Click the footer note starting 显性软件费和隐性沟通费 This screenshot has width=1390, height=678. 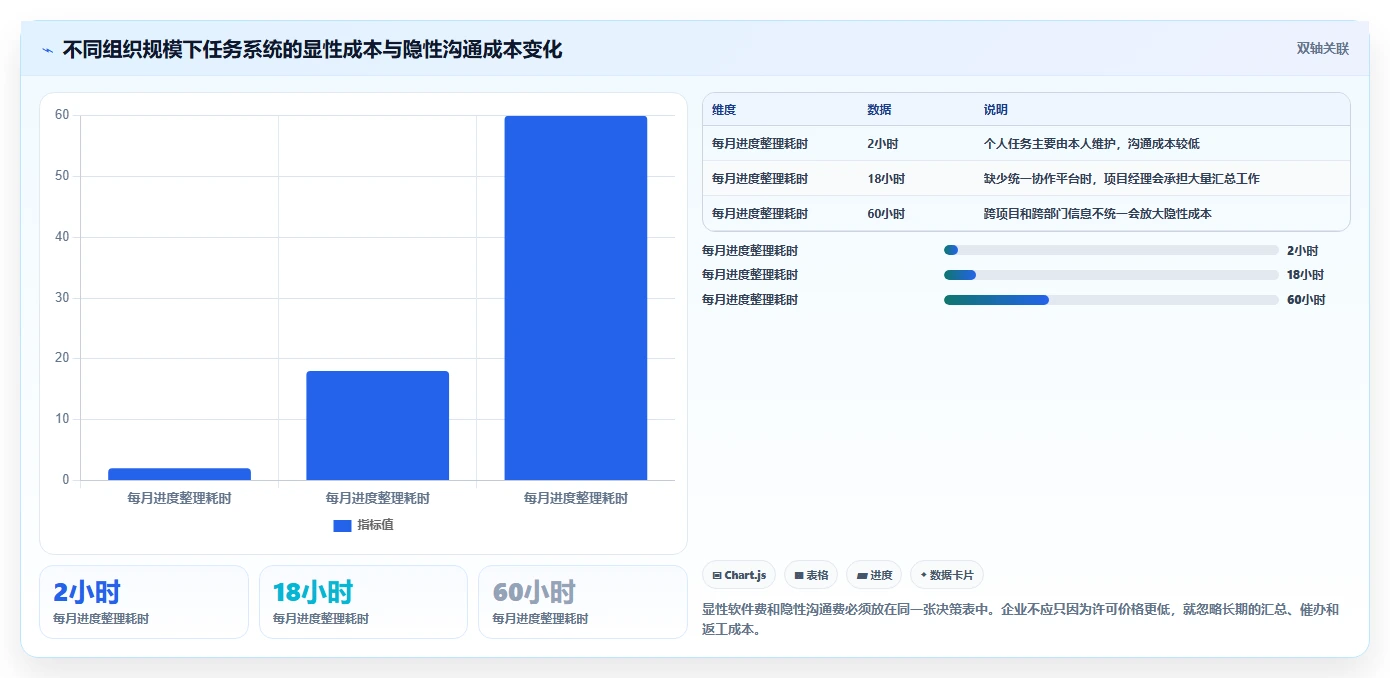click(x=1021, y=620)
